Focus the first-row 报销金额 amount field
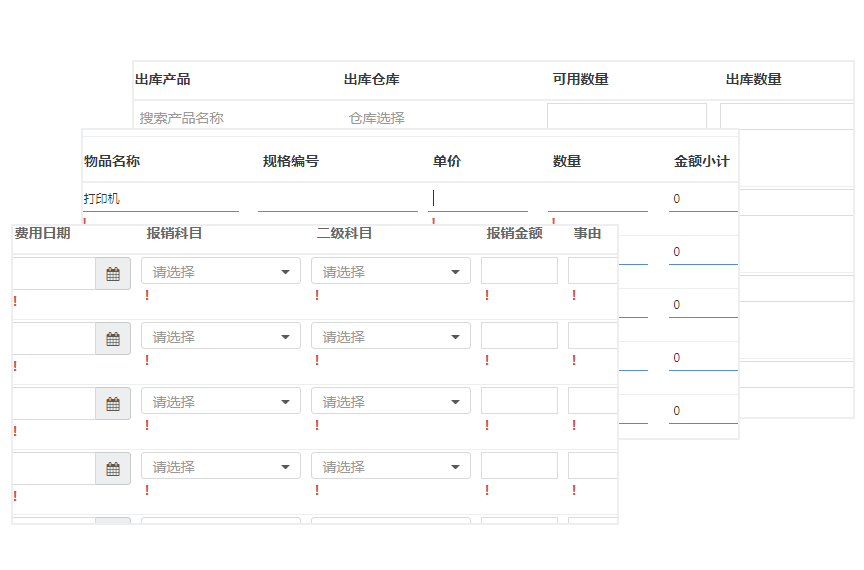 pyautogui.click(x=519, y=271)
